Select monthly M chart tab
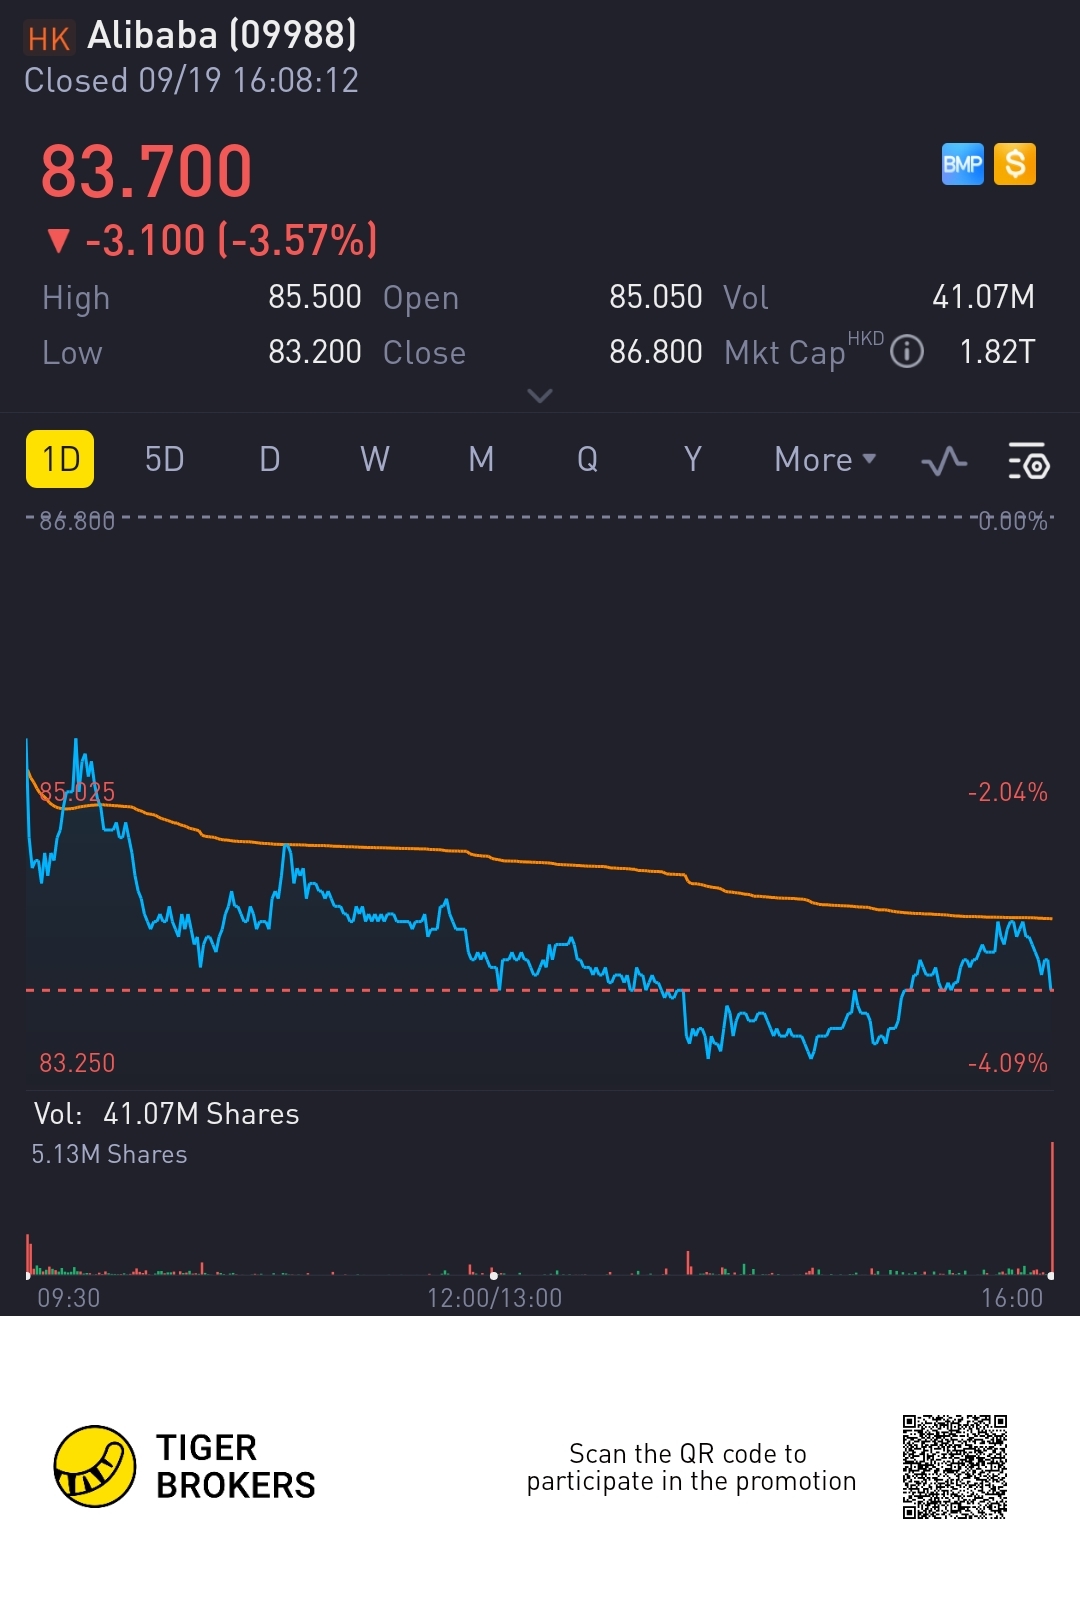Viewport: 1080px width, 1618px height. click(x=481, y=459)
